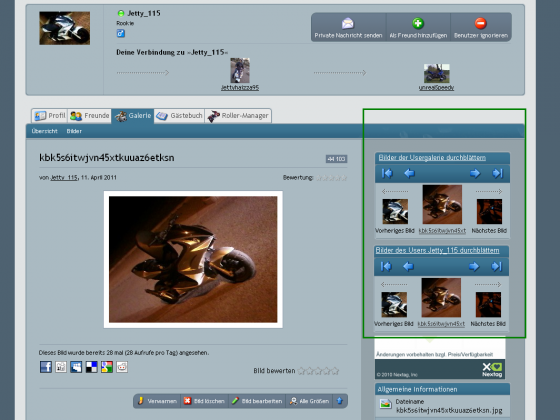This screenshot has width=560, height=420.
Task: Add user via Als Freund hinzufügen
Action: coord(418,28)
